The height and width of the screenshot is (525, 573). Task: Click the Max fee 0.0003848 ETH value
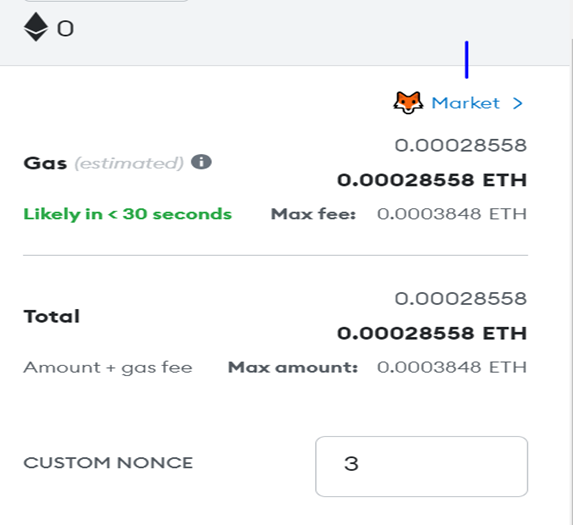[452, 214]
